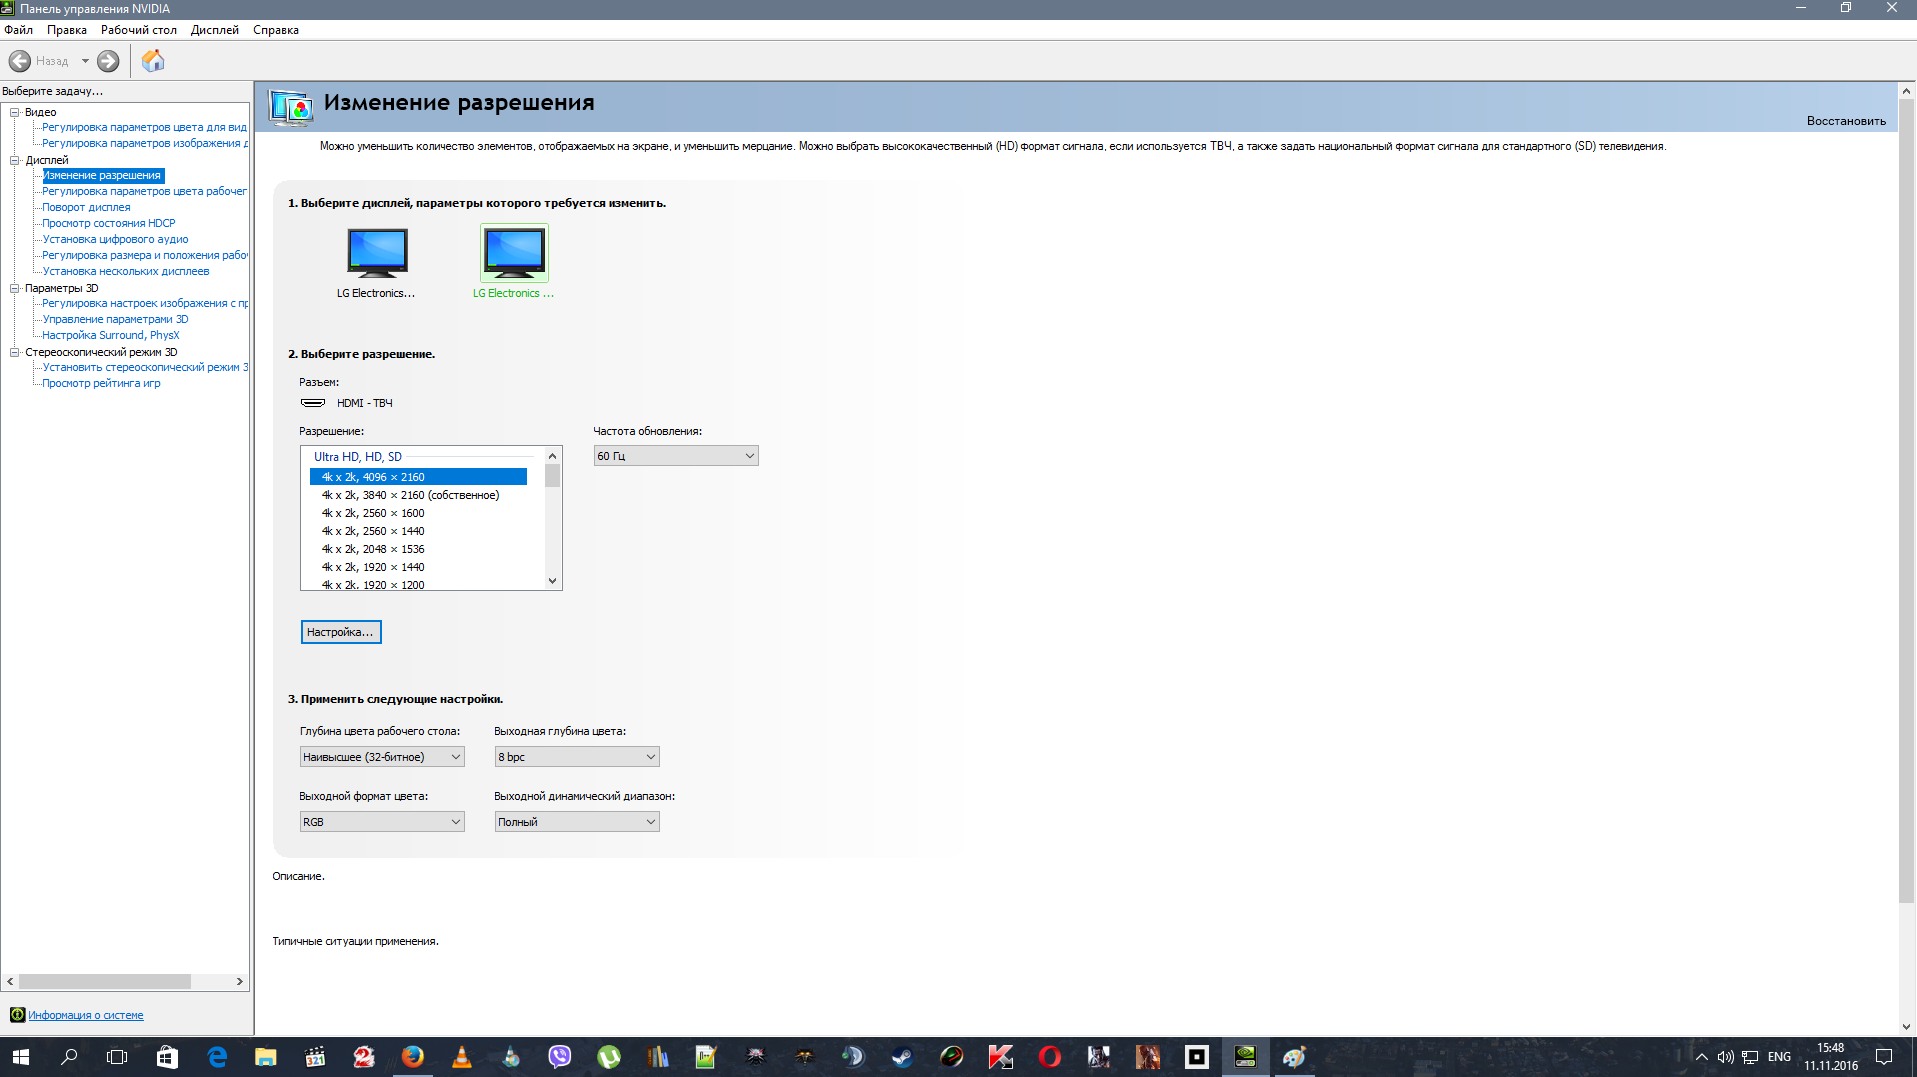Open Поворот дисплея task
The width and height of the screenshot is (1917, 1077).
(x=86, y=207)
